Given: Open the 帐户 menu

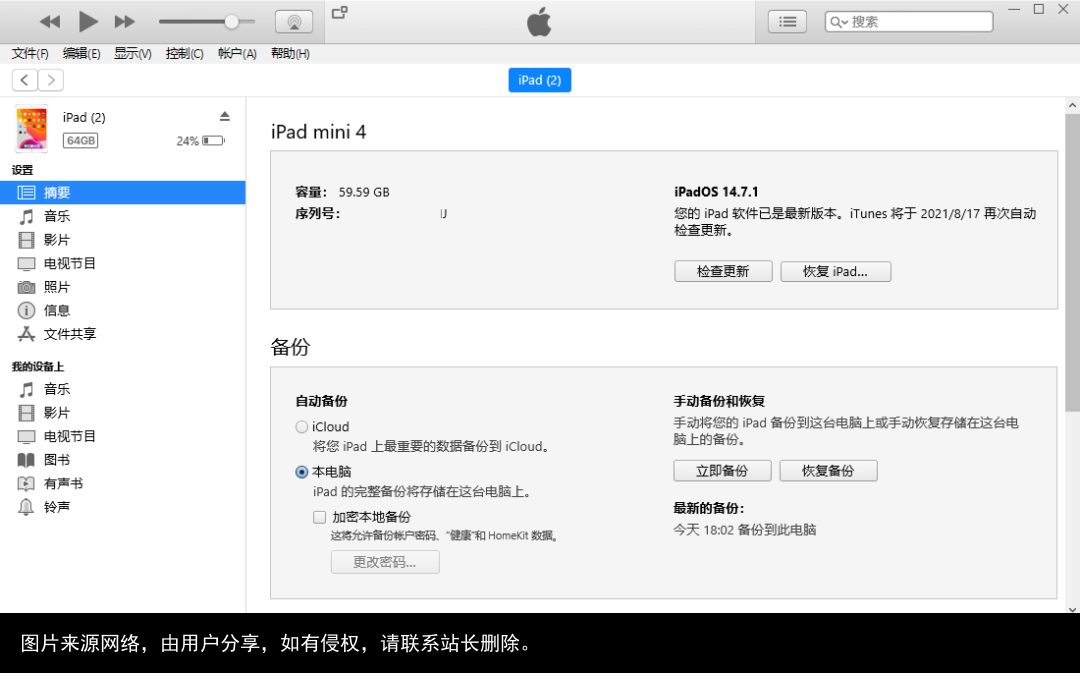Looking at the screenshot, I should pos(236,53).
